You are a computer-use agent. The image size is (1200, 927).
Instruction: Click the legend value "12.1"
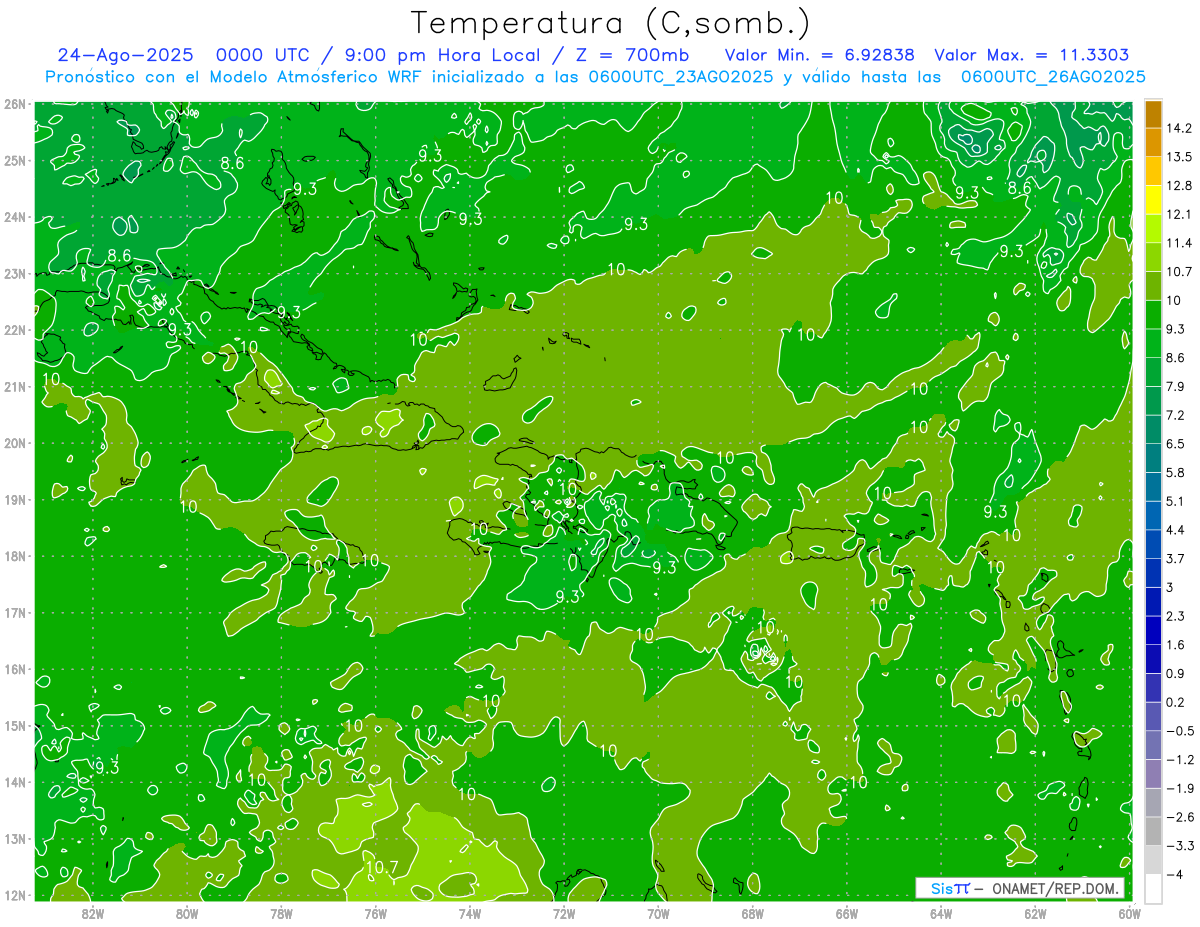pyautogui.click(x=1179, y=214)
